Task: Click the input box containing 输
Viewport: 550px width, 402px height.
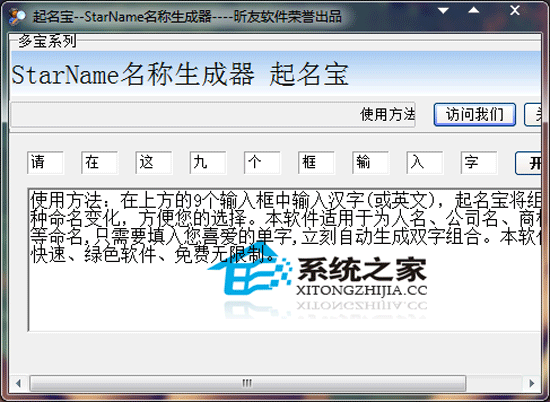Action: [370, 162]
